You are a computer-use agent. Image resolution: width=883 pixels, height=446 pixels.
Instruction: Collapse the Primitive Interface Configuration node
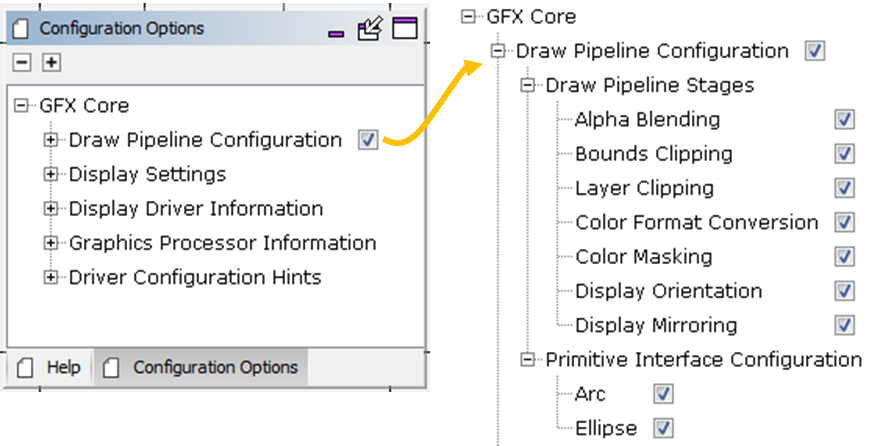(x=527, y=360)
